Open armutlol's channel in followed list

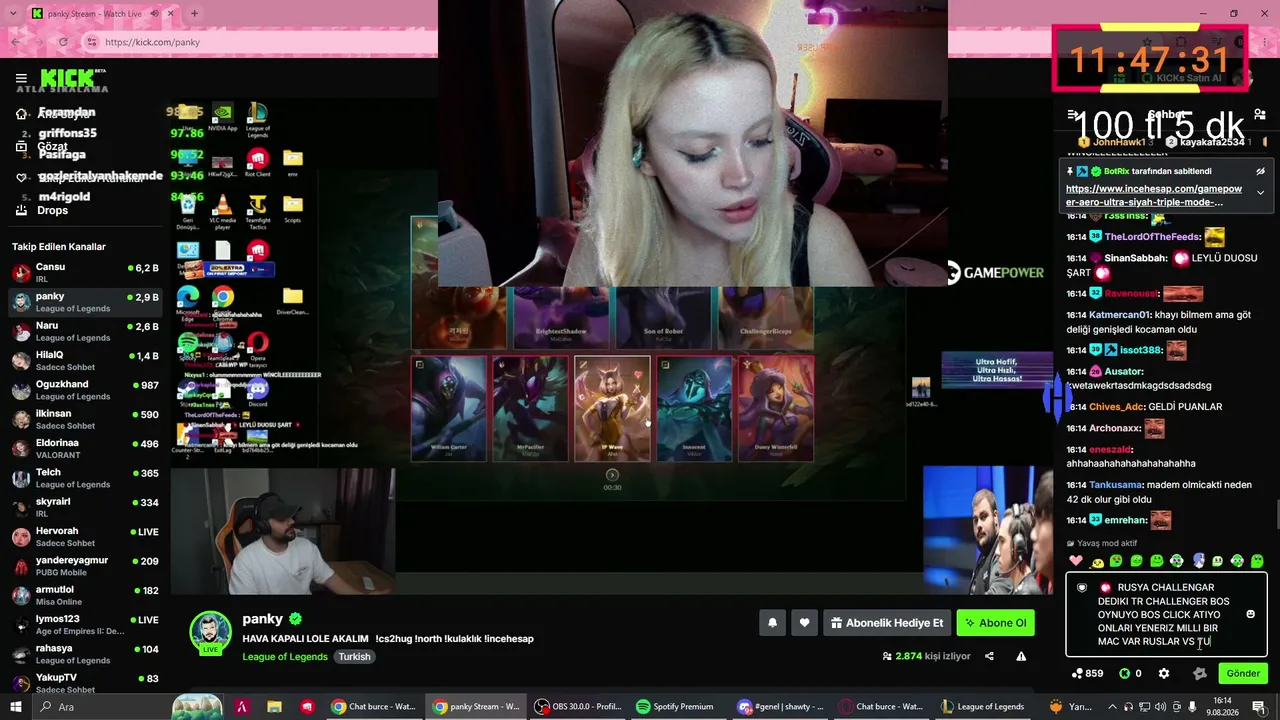click(85, 595)
